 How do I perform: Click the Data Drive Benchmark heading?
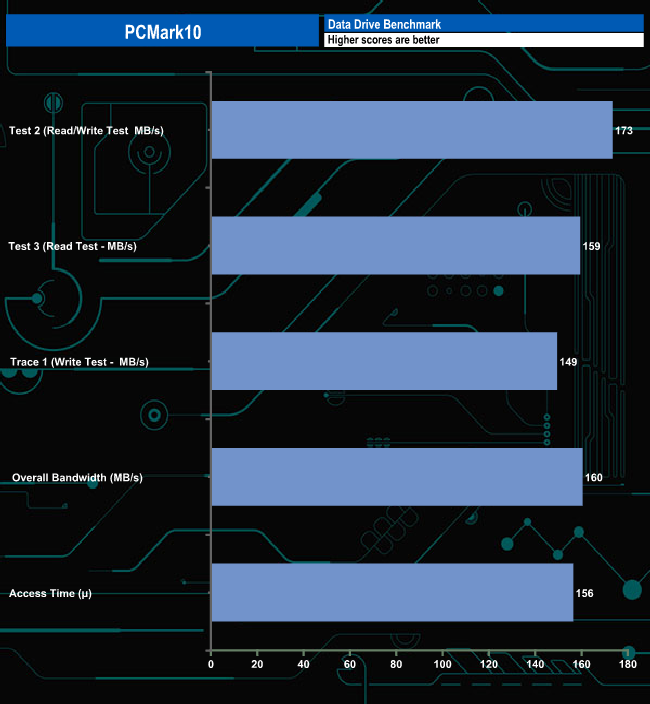(x=384, y=24)
